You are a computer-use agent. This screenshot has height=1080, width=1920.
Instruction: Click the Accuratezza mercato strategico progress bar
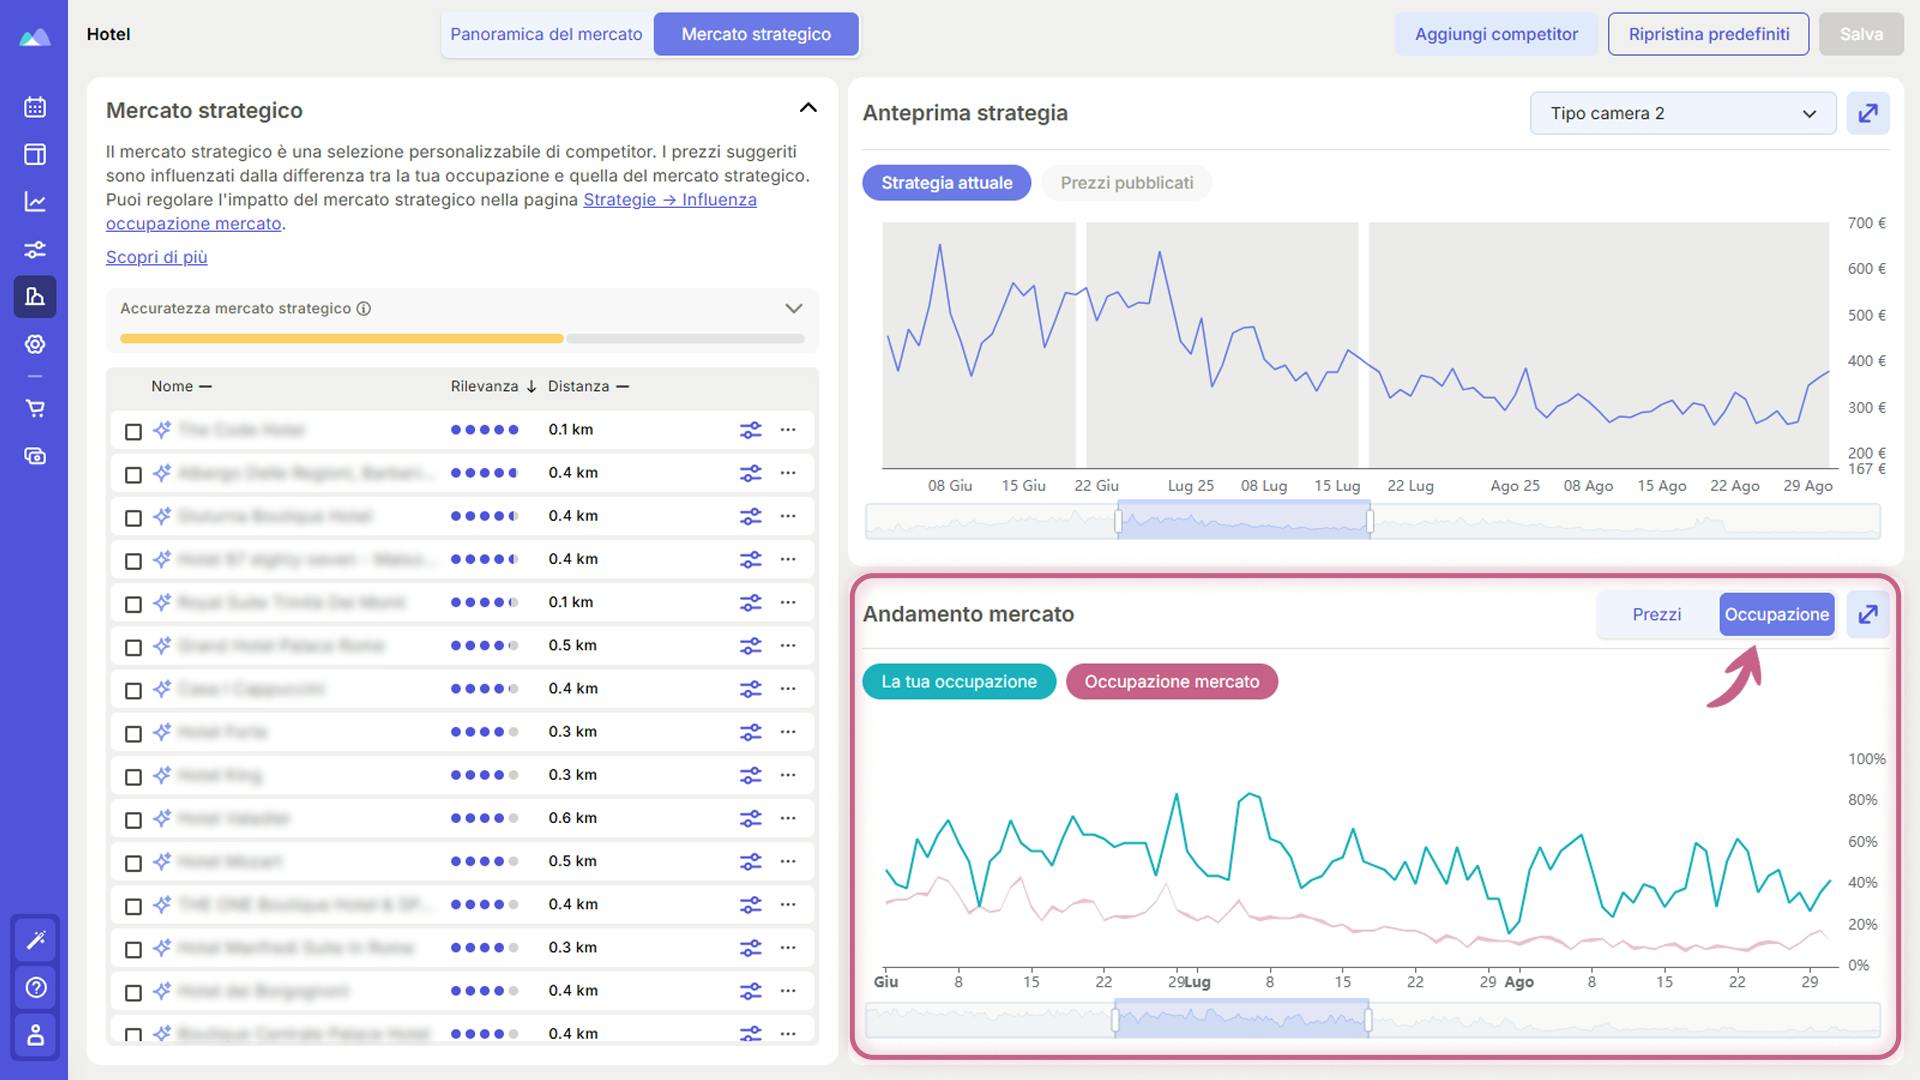click(x=462, y=339)
